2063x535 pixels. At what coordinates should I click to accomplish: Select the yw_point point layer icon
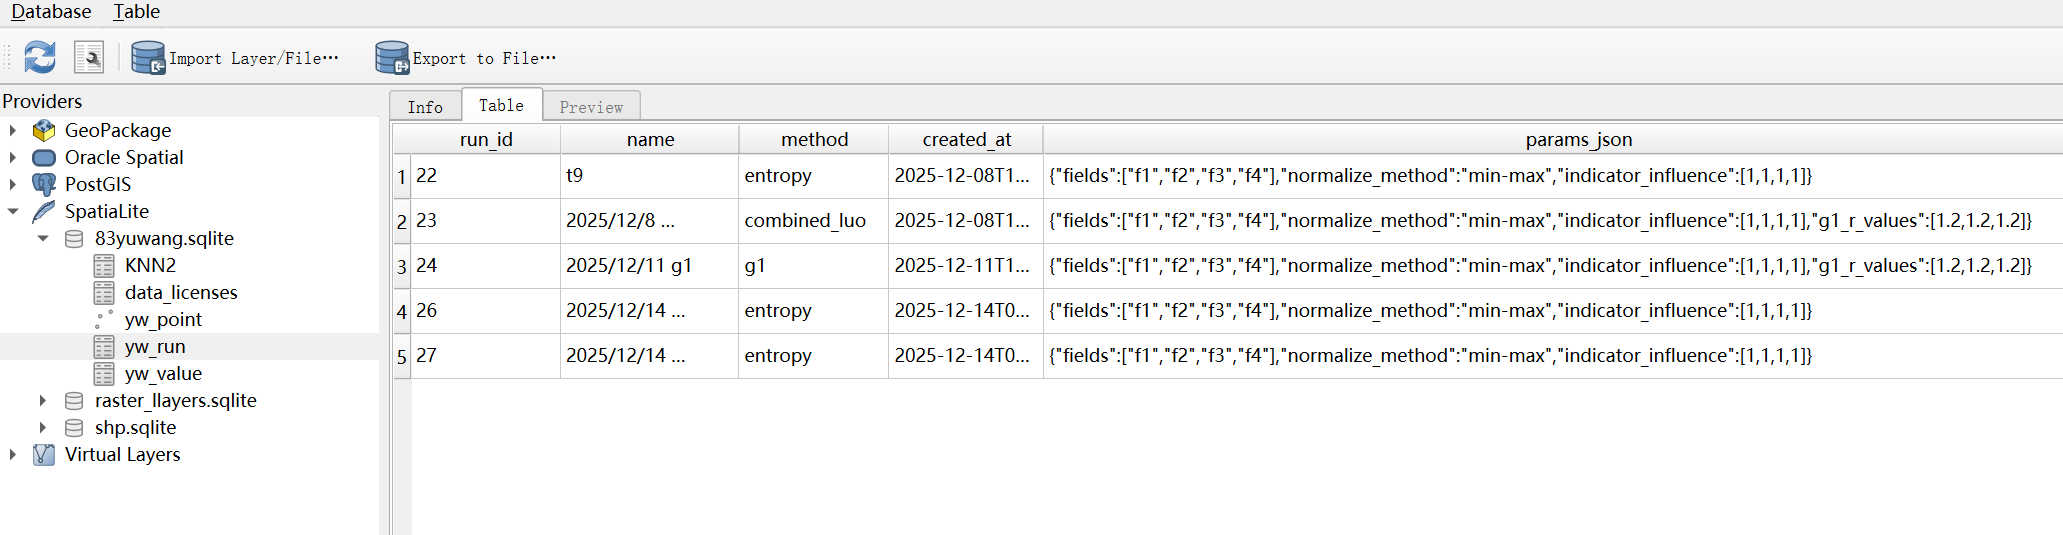coord(104,320)
